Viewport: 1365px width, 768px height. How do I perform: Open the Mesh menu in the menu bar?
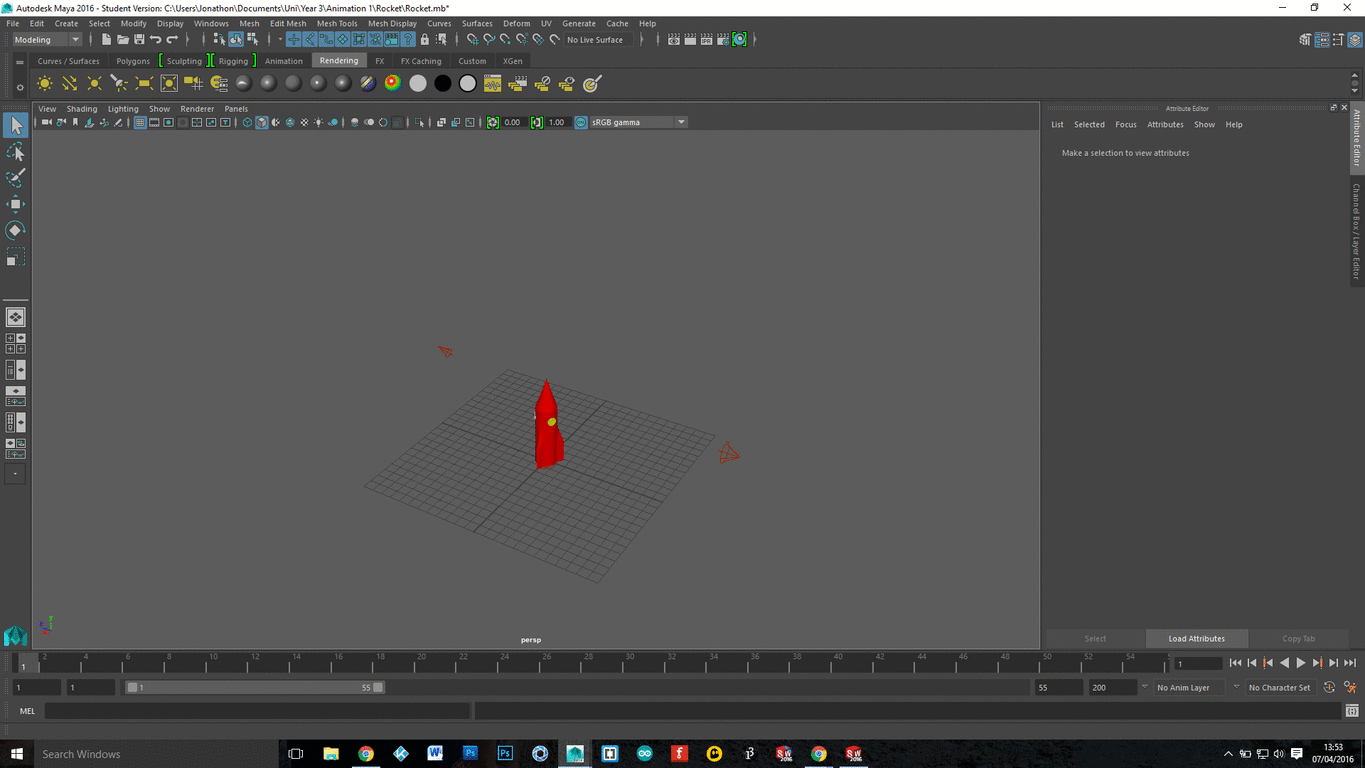(249, 23)
